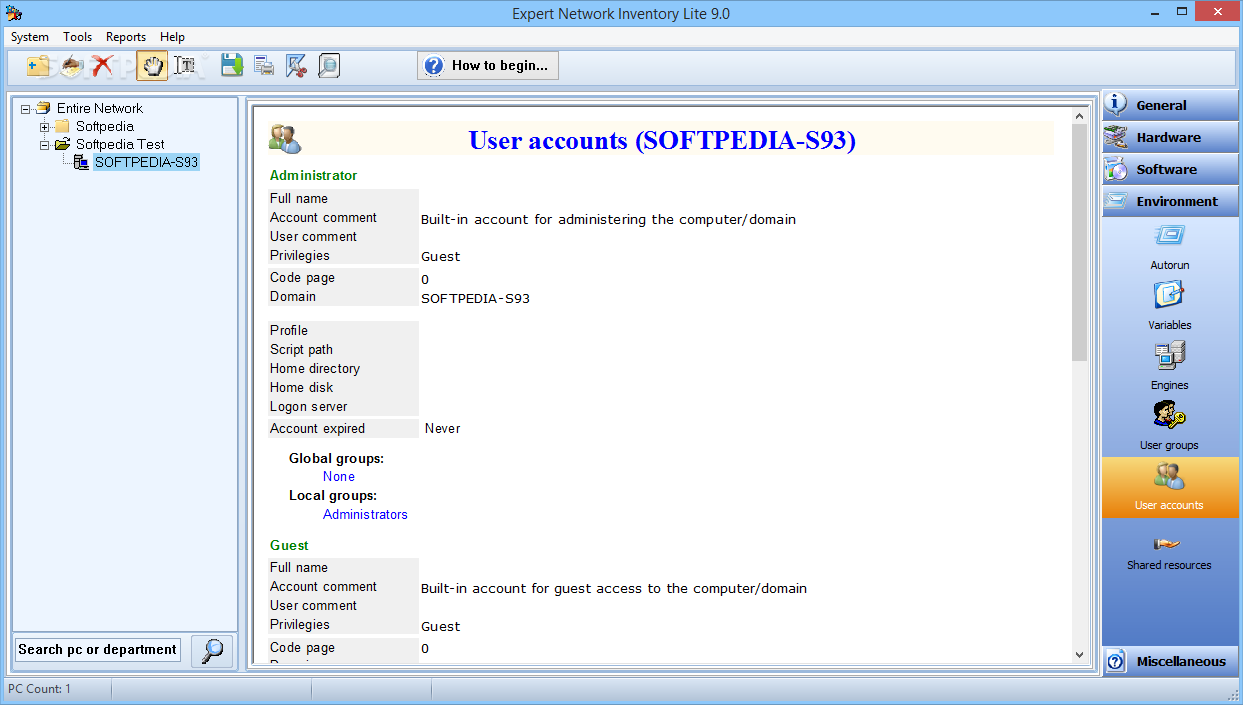Click the report scrollbar down arrow

pos(1079,655)
